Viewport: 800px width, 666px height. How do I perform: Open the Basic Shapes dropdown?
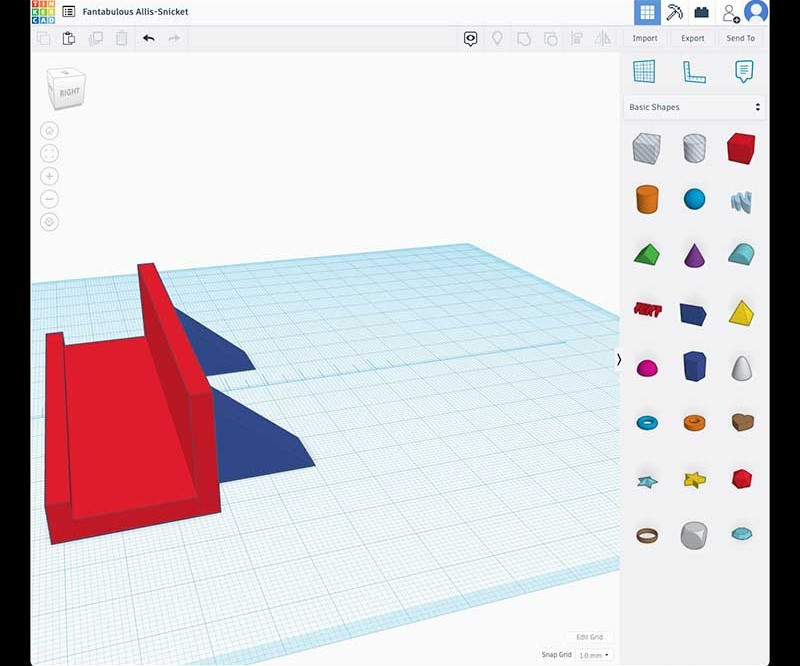694,107
